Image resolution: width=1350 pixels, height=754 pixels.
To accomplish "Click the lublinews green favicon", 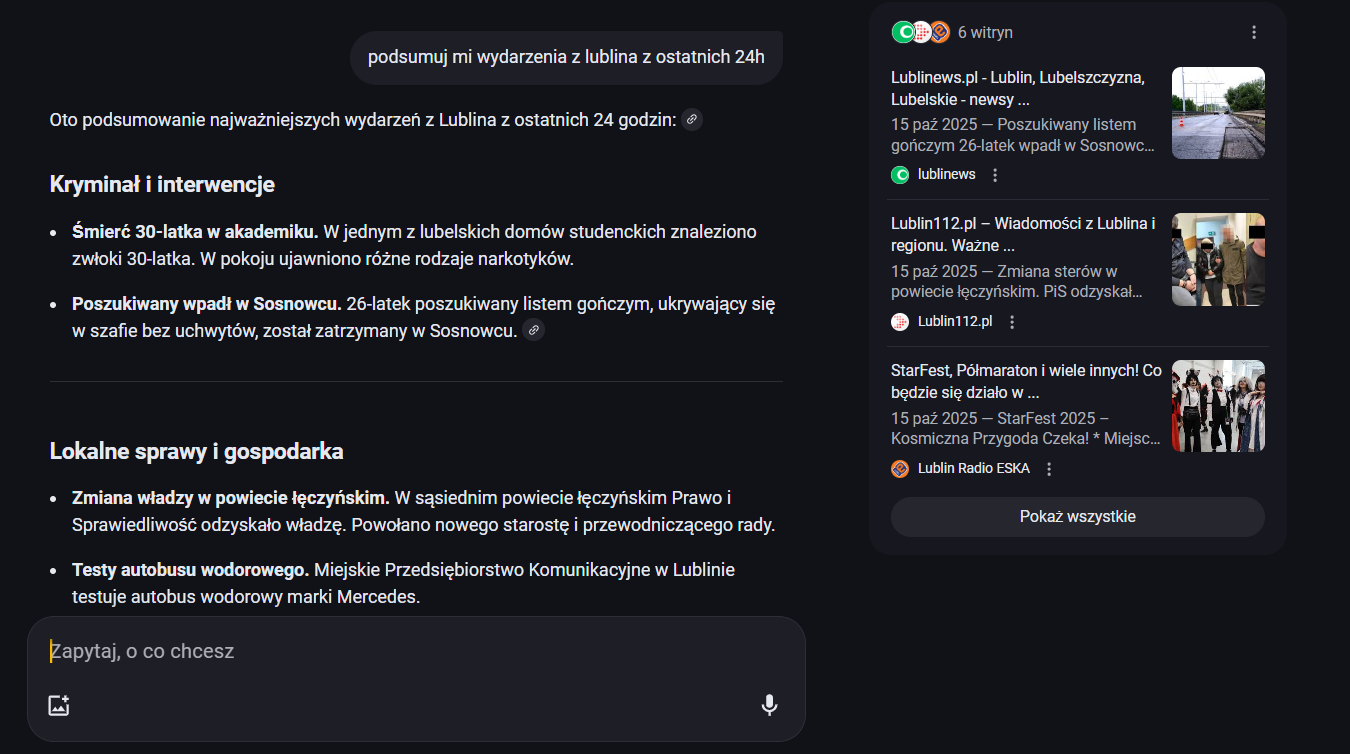I will tap(900, 175).
